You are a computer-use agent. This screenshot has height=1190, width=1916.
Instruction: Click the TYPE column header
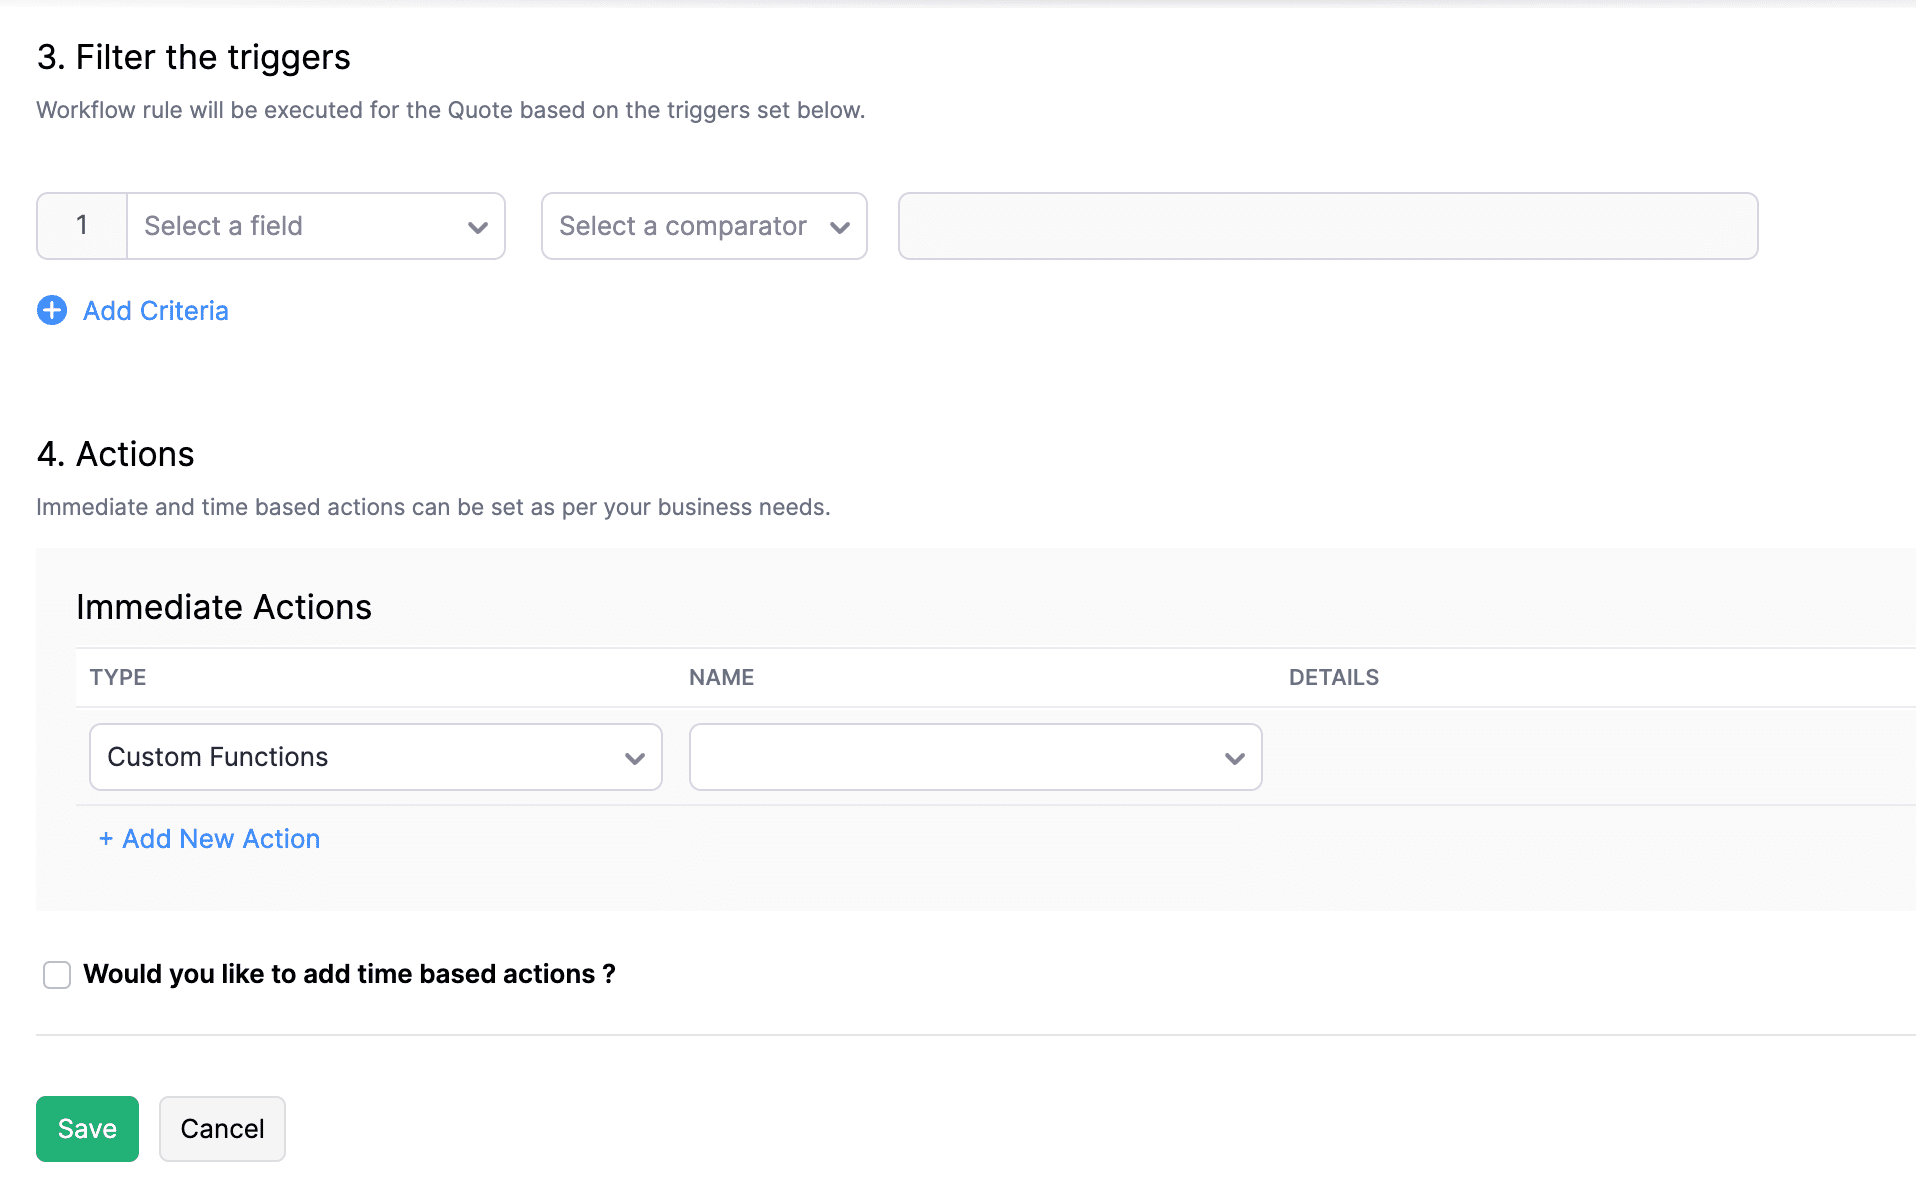[118, 677]
